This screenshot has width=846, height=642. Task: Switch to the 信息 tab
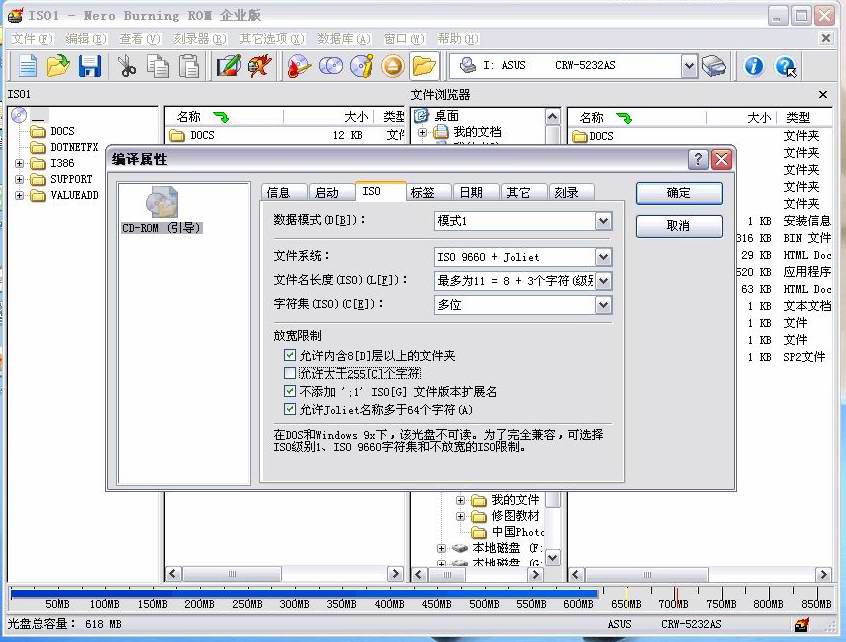284,193
